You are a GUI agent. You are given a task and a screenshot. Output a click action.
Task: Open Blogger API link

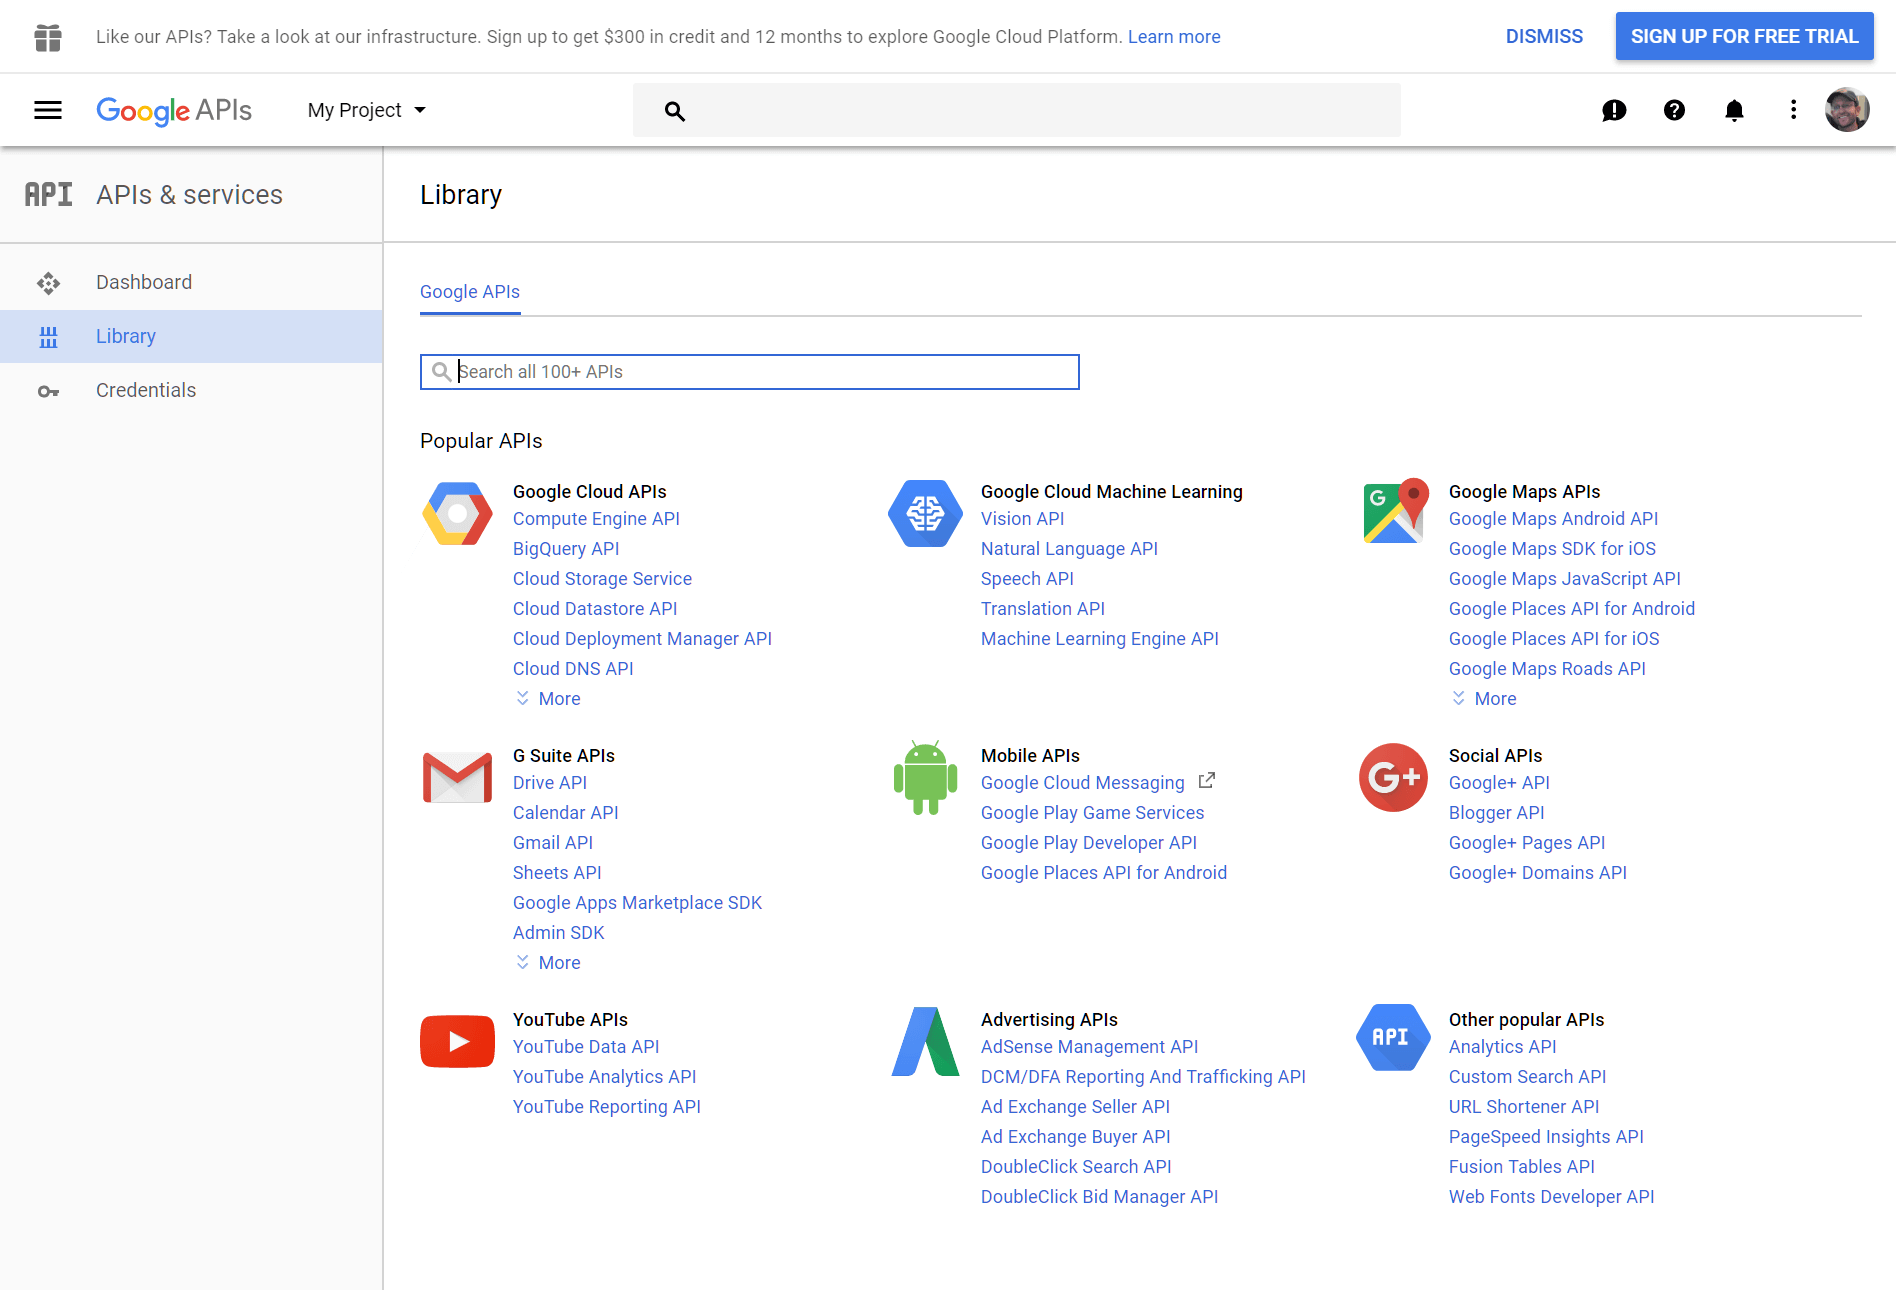(x=1496, y=813)
